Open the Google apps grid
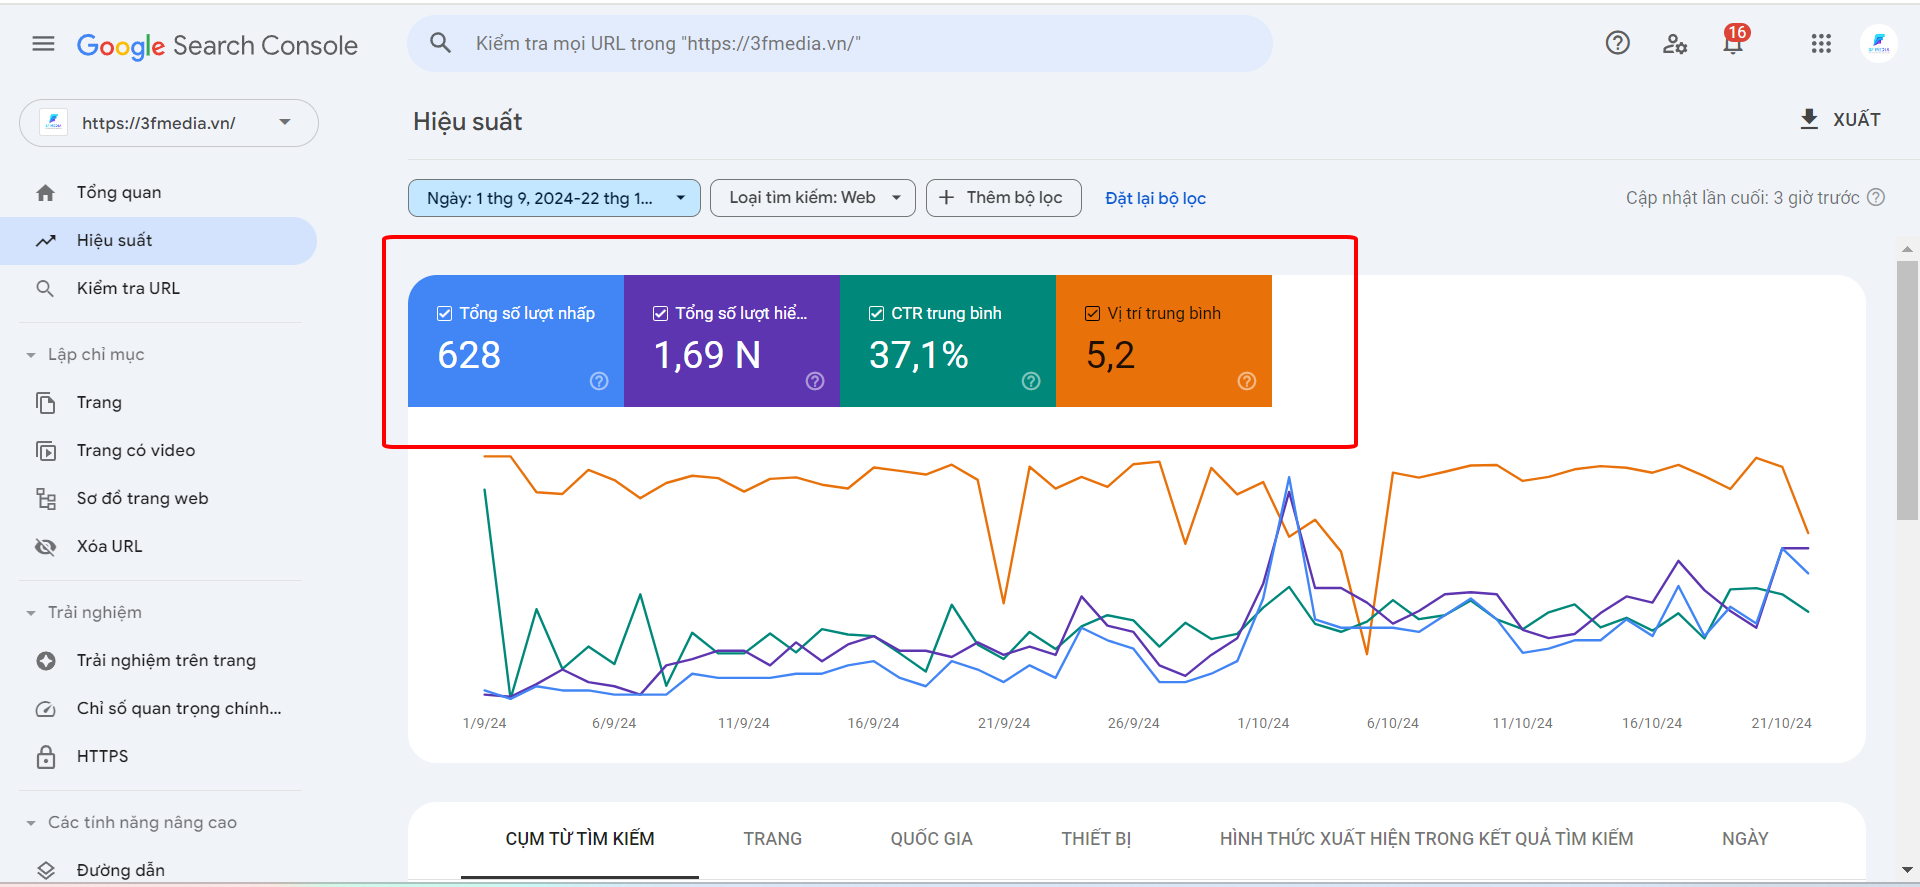This screenshot has height=887, width=1920. point(1821,44)
